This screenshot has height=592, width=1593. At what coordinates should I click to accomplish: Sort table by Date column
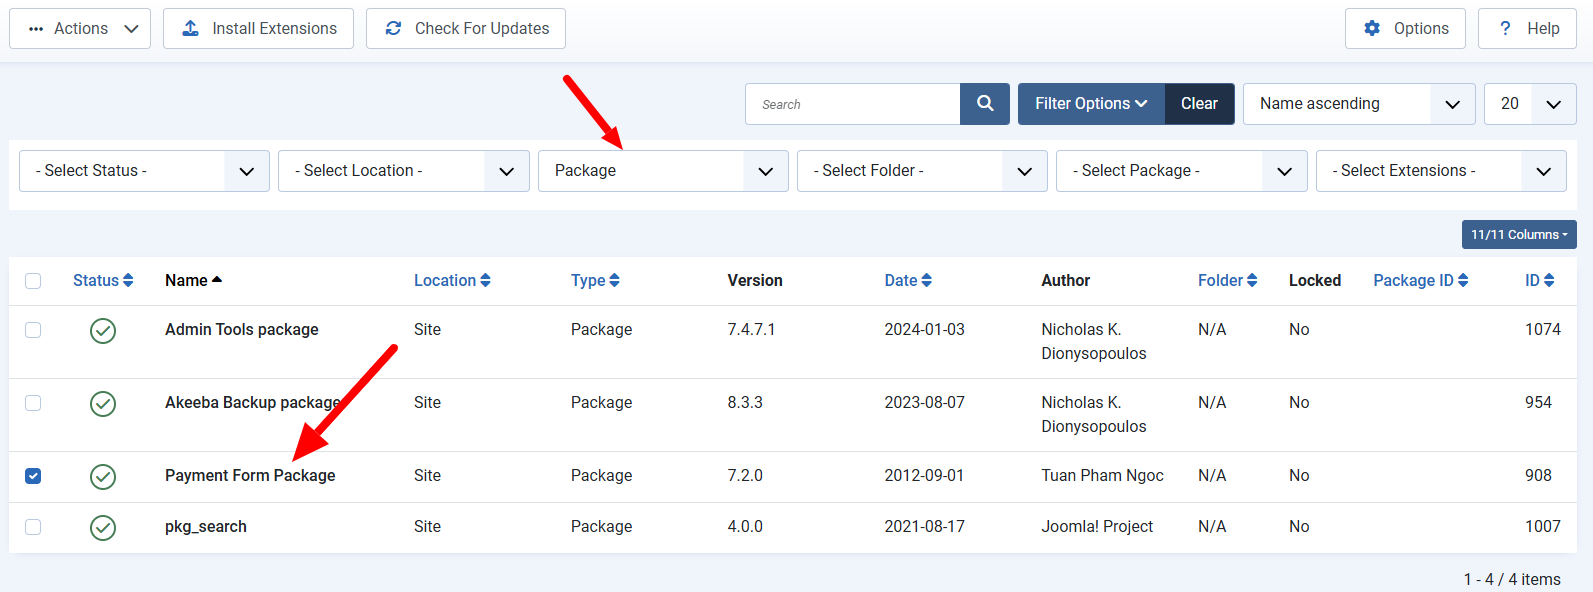(x=908, y=281)
